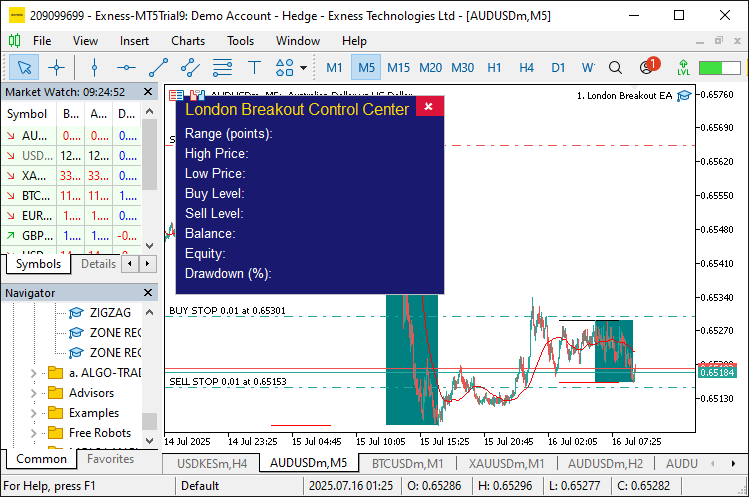
Task: Select BTC... symbol row in Market Watch
Action: (72, 196)
